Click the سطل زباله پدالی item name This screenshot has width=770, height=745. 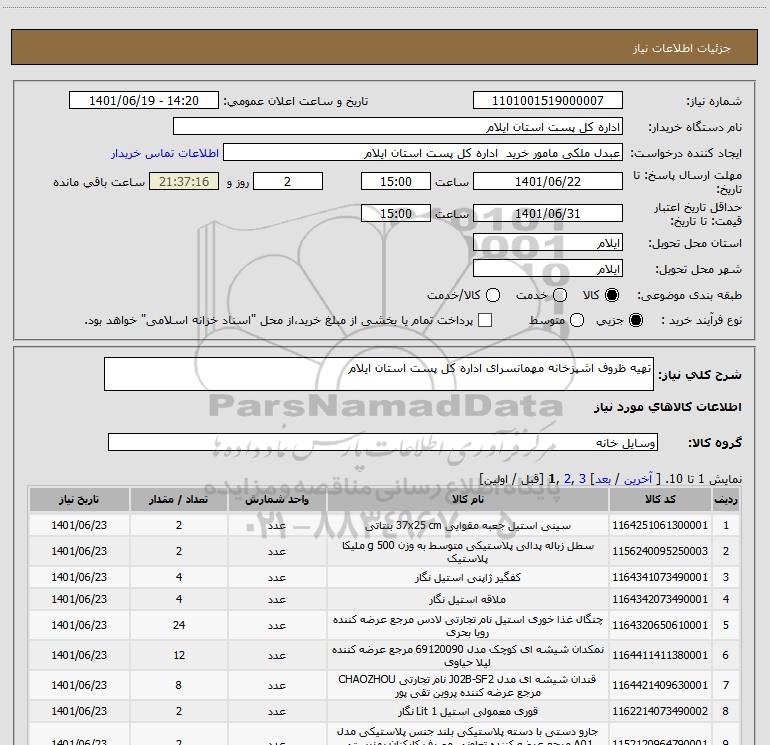coord(468,552)
